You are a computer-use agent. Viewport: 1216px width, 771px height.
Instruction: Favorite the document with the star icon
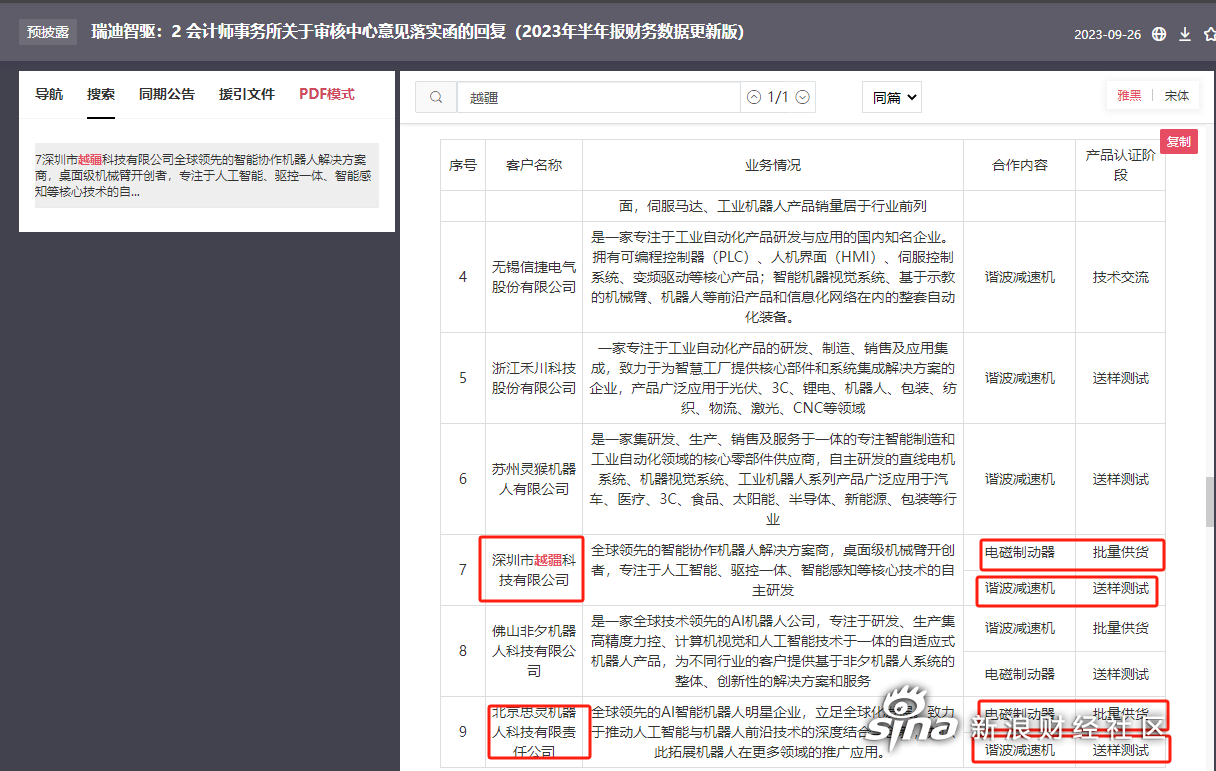tap(1209, 34)
